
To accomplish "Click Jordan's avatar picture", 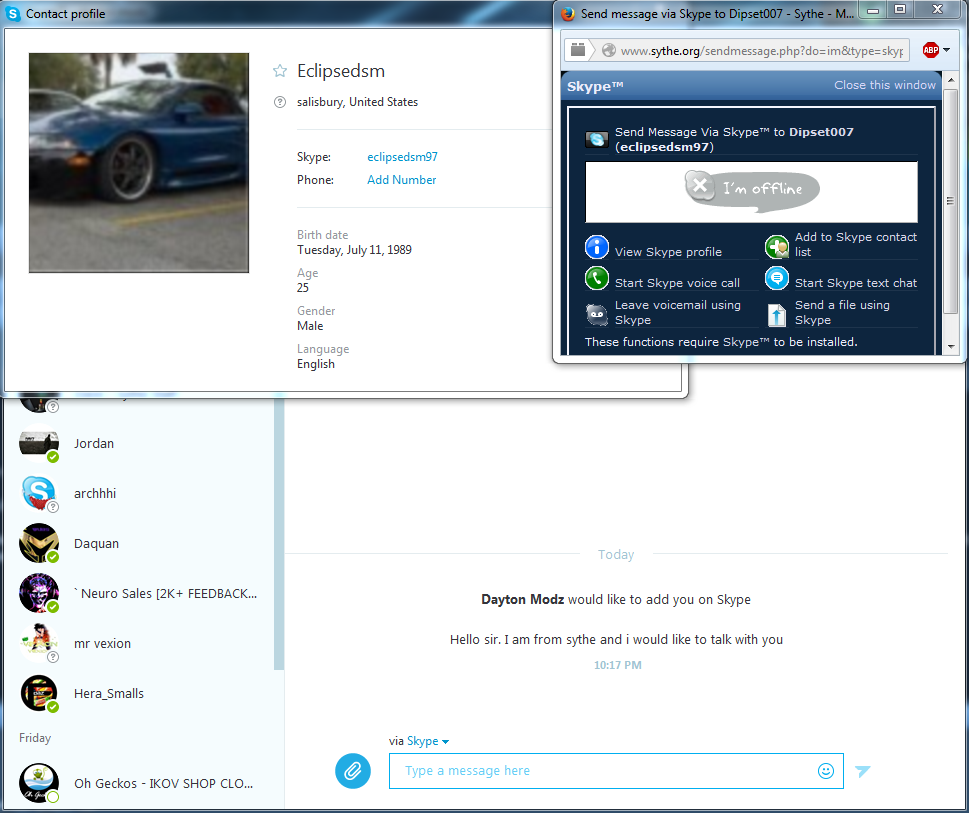I will [x=39, y=444].
